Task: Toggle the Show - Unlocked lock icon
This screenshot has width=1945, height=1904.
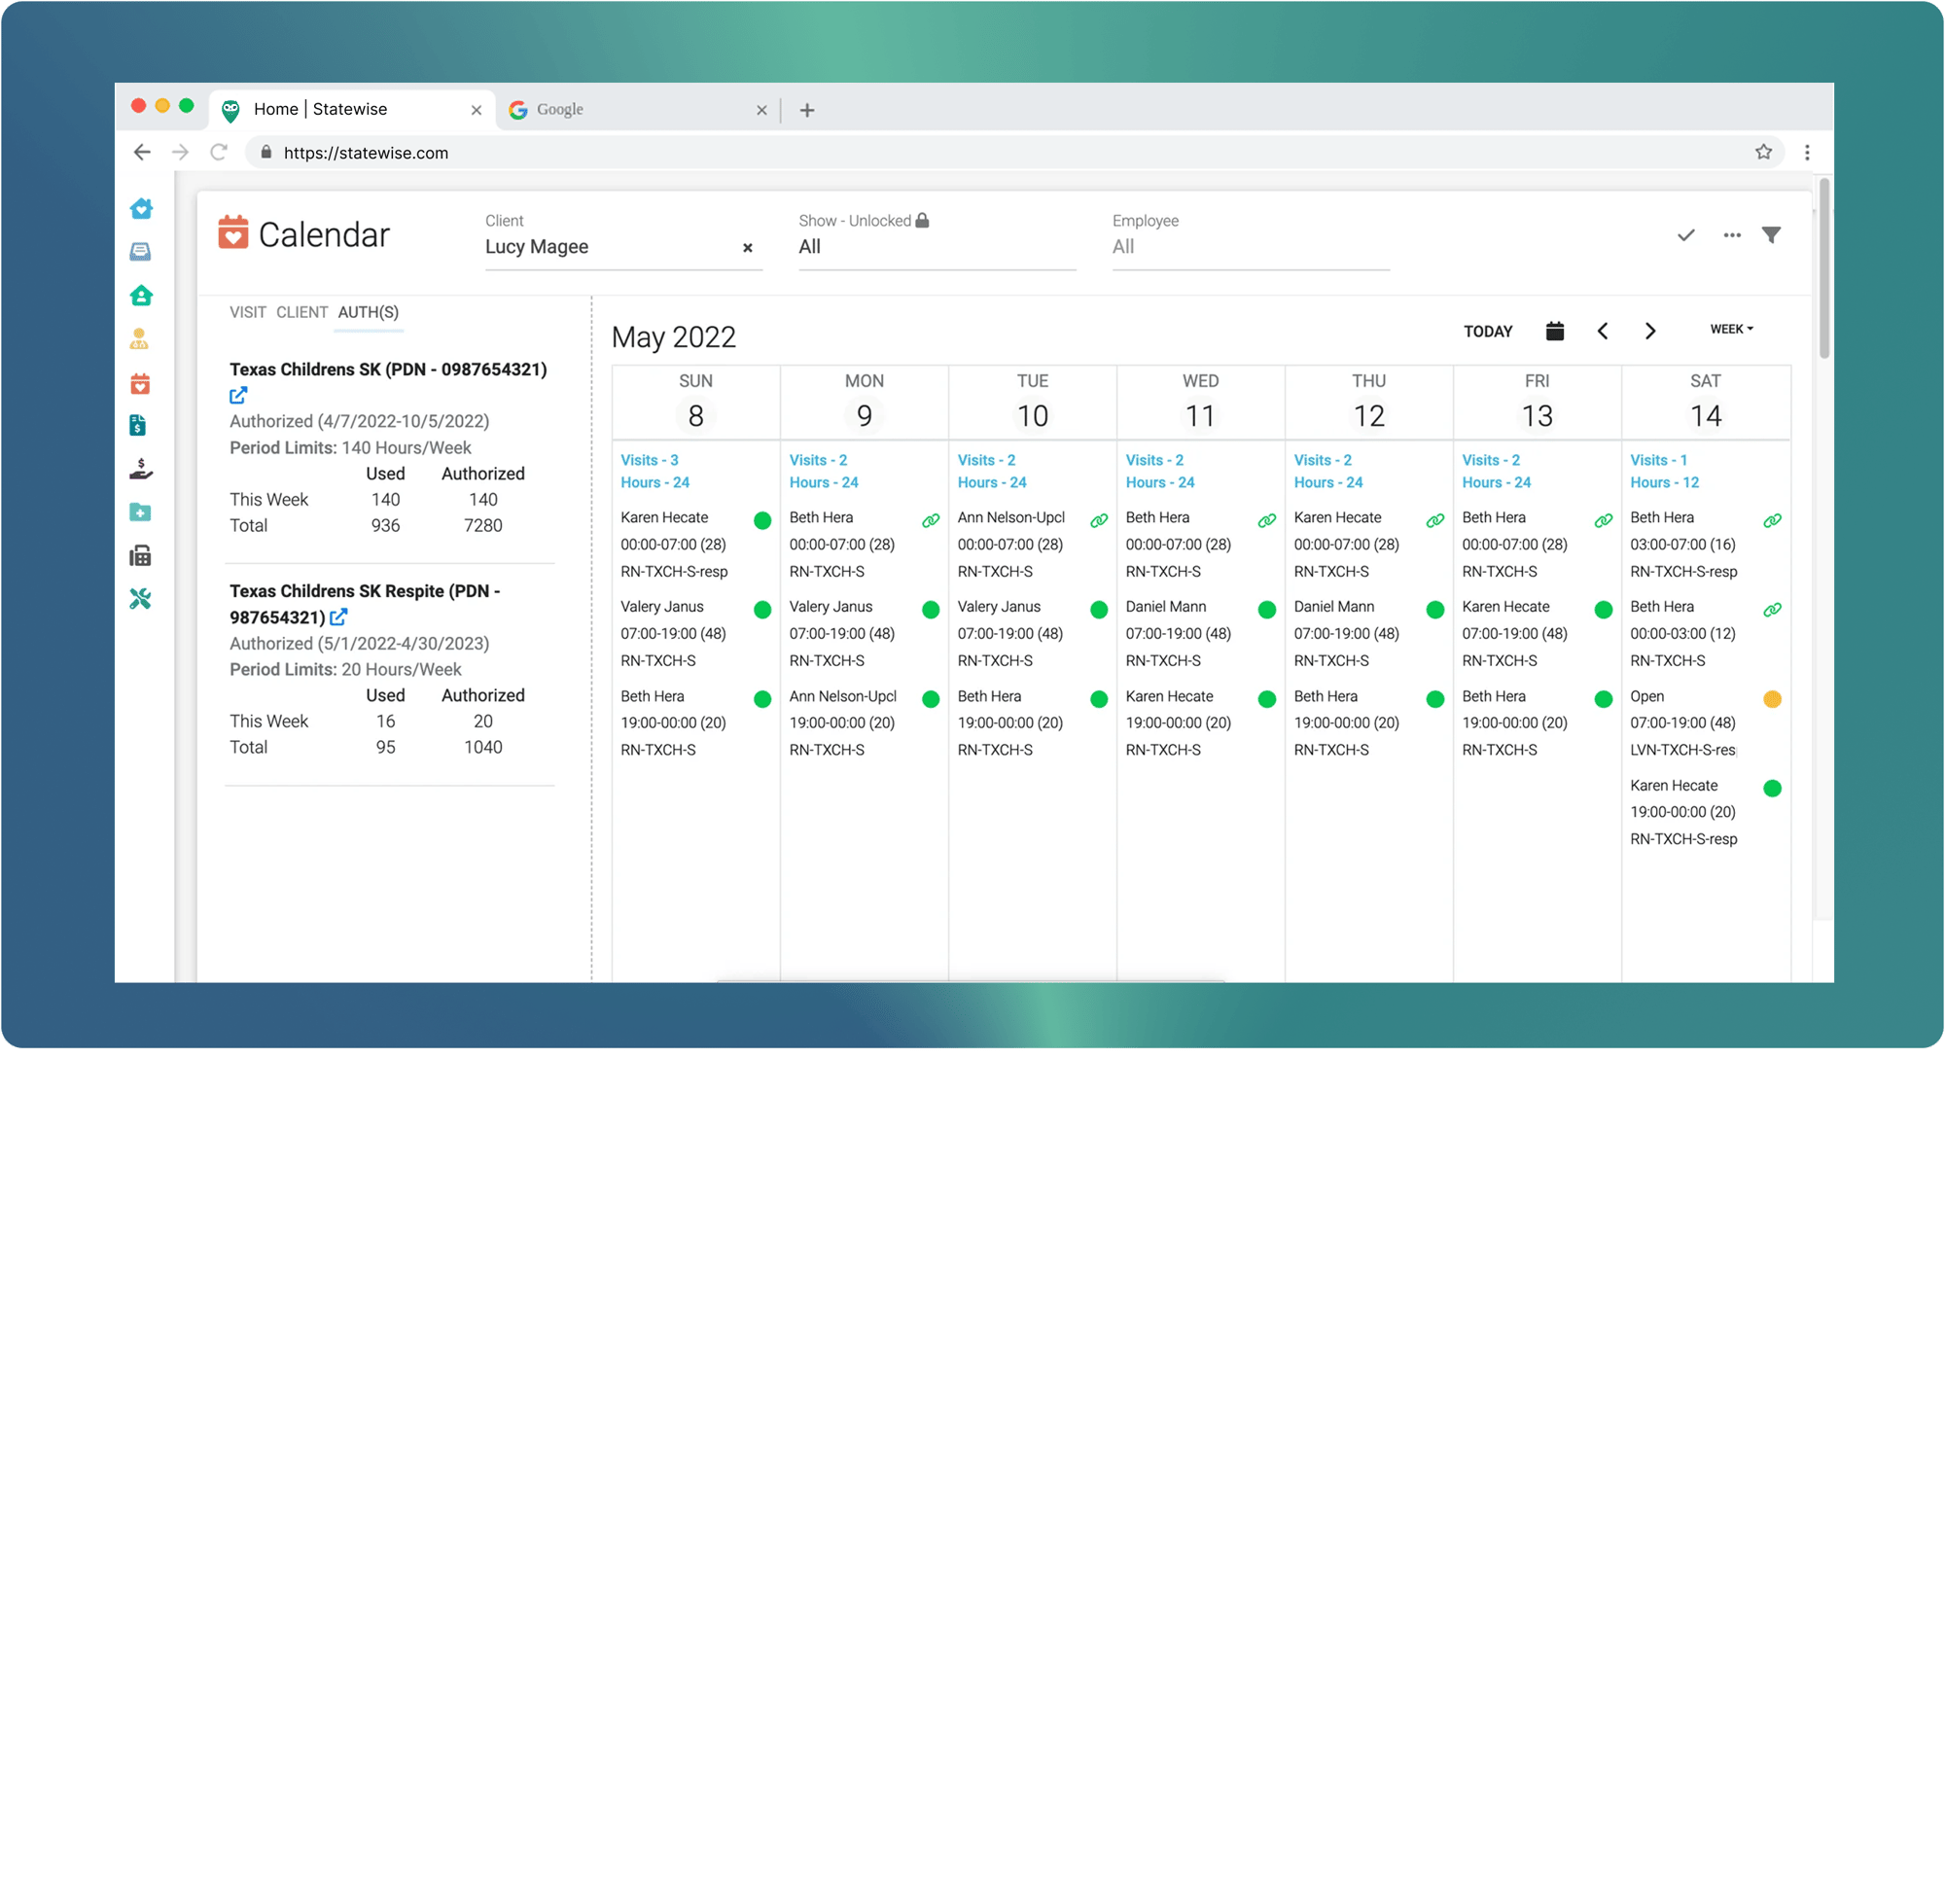Action: point(922,220)
